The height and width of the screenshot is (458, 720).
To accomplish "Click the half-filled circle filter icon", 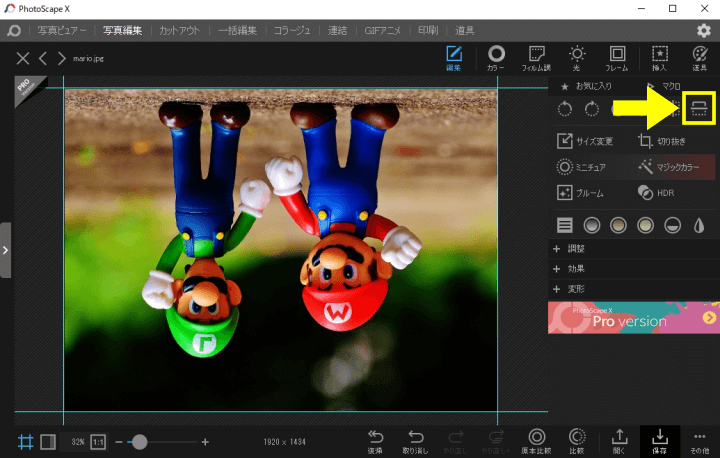I will tap(672, 225).
